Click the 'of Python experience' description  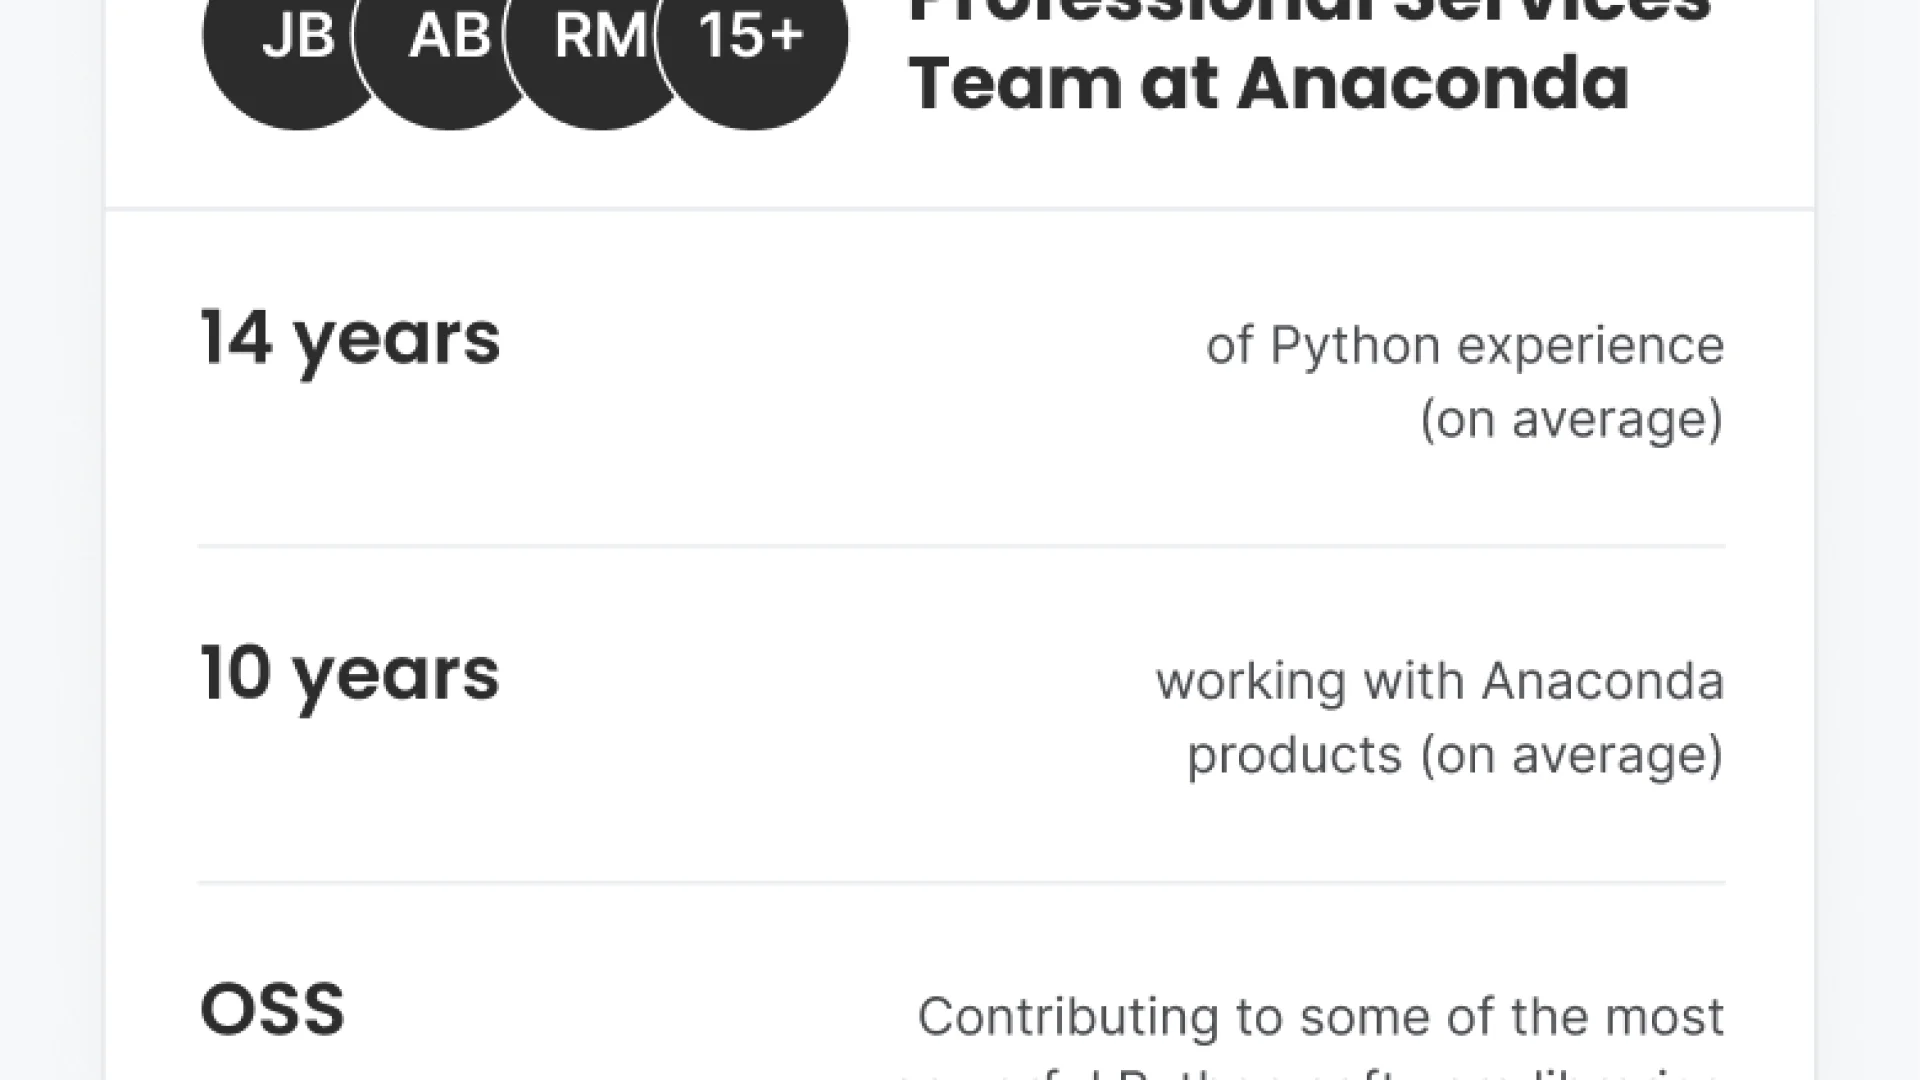pos(1465,346)
